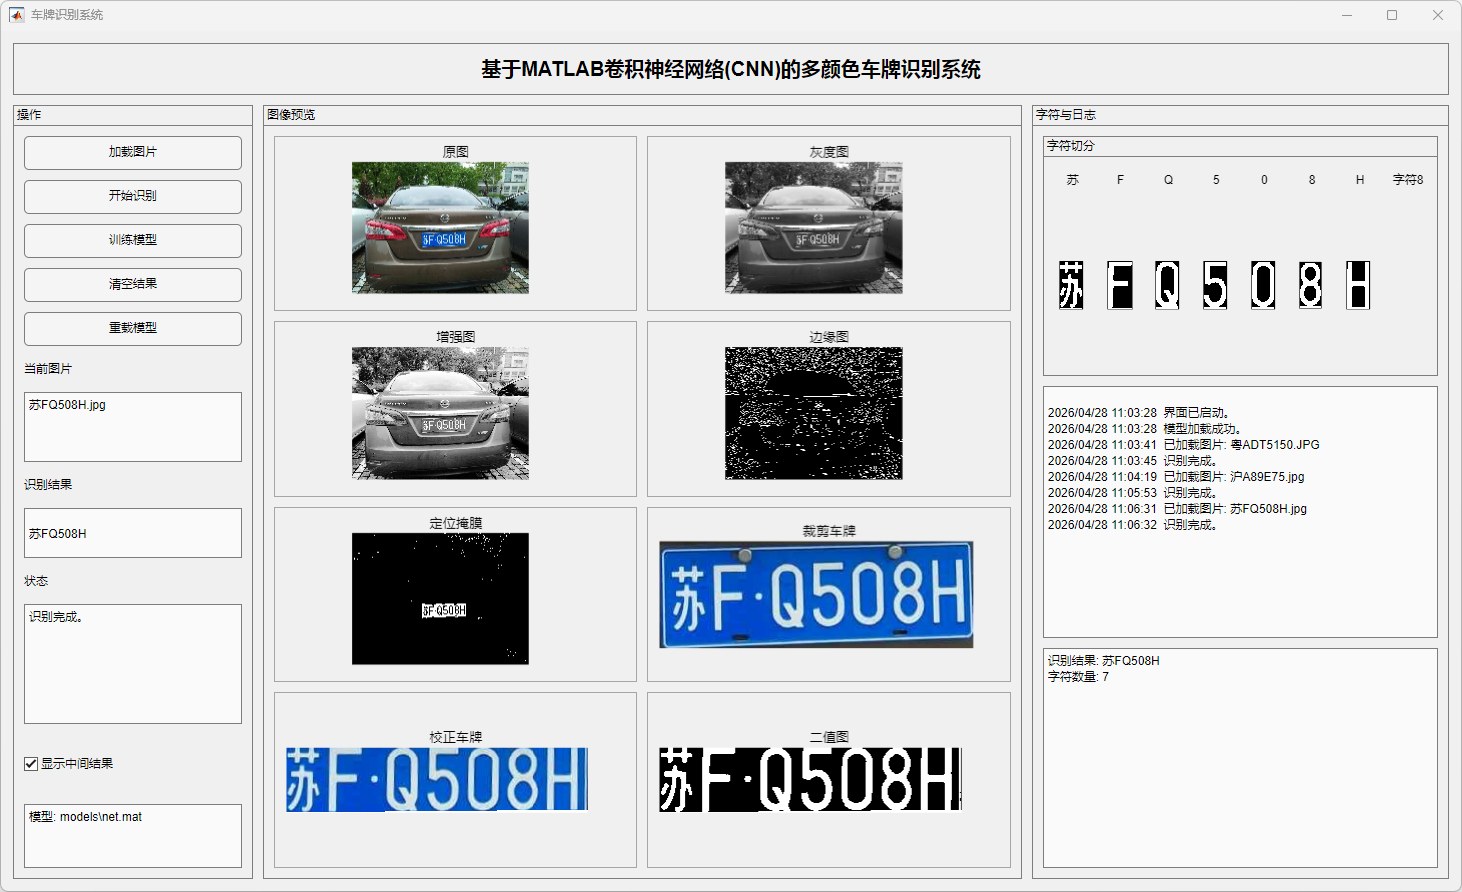This screenshot has height=892, width=1462.
Task: Click the 训练模型 button
Action: click(133, 240)
